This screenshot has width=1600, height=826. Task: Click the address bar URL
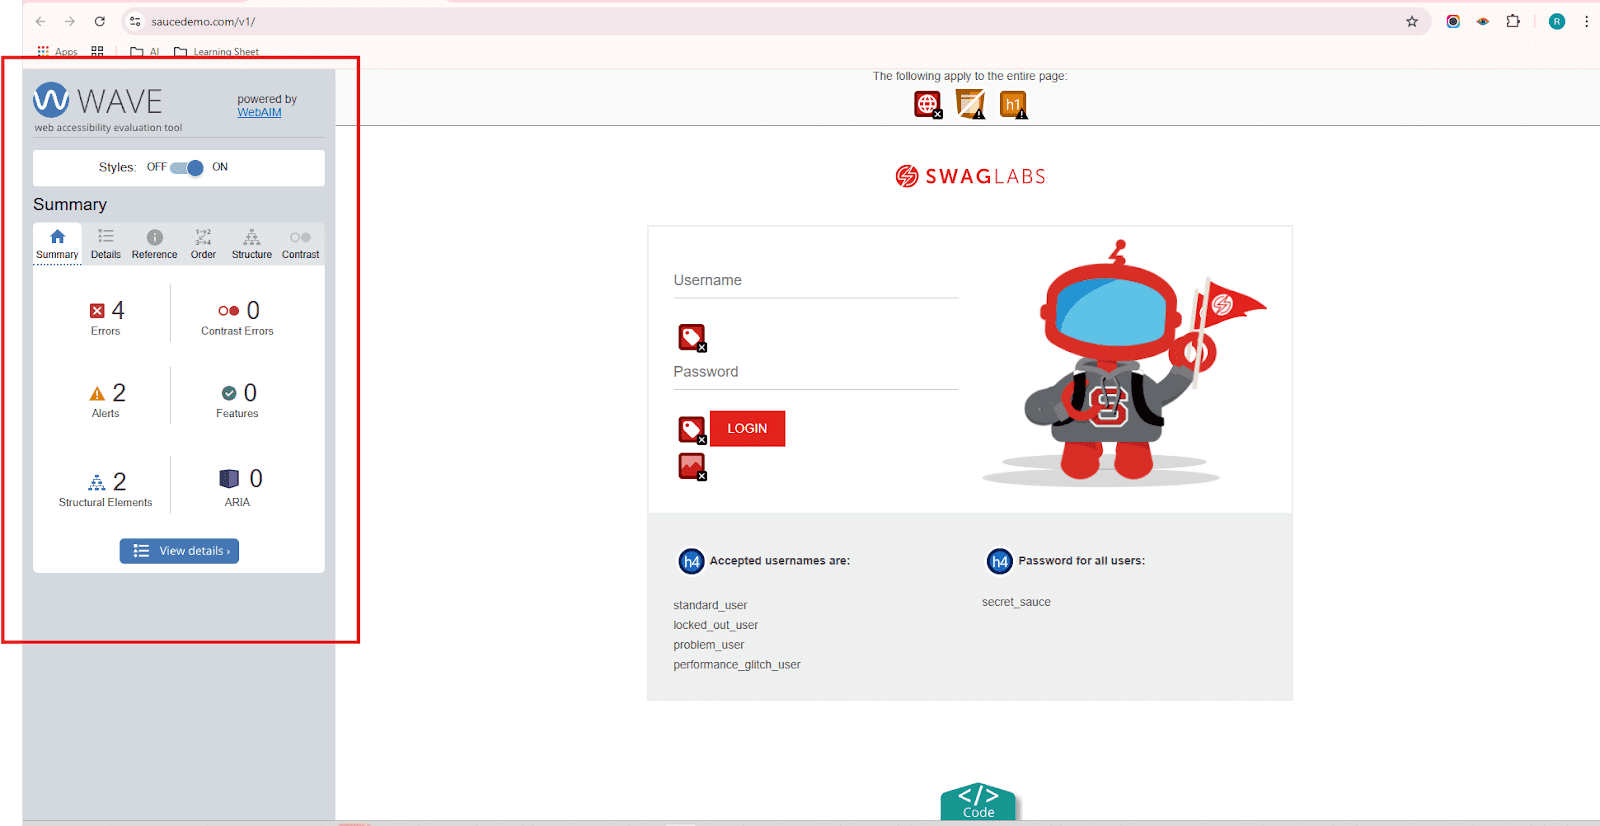tap(203, 22)
